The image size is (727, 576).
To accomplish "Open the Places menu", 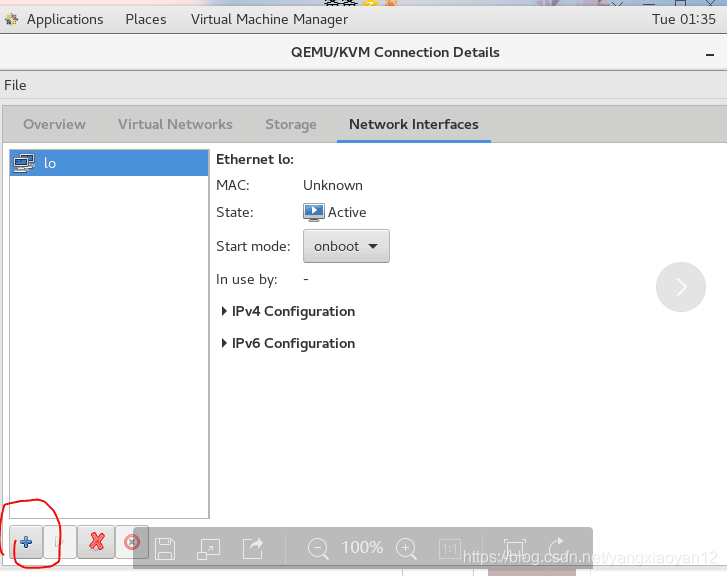I will coord(146,19).
